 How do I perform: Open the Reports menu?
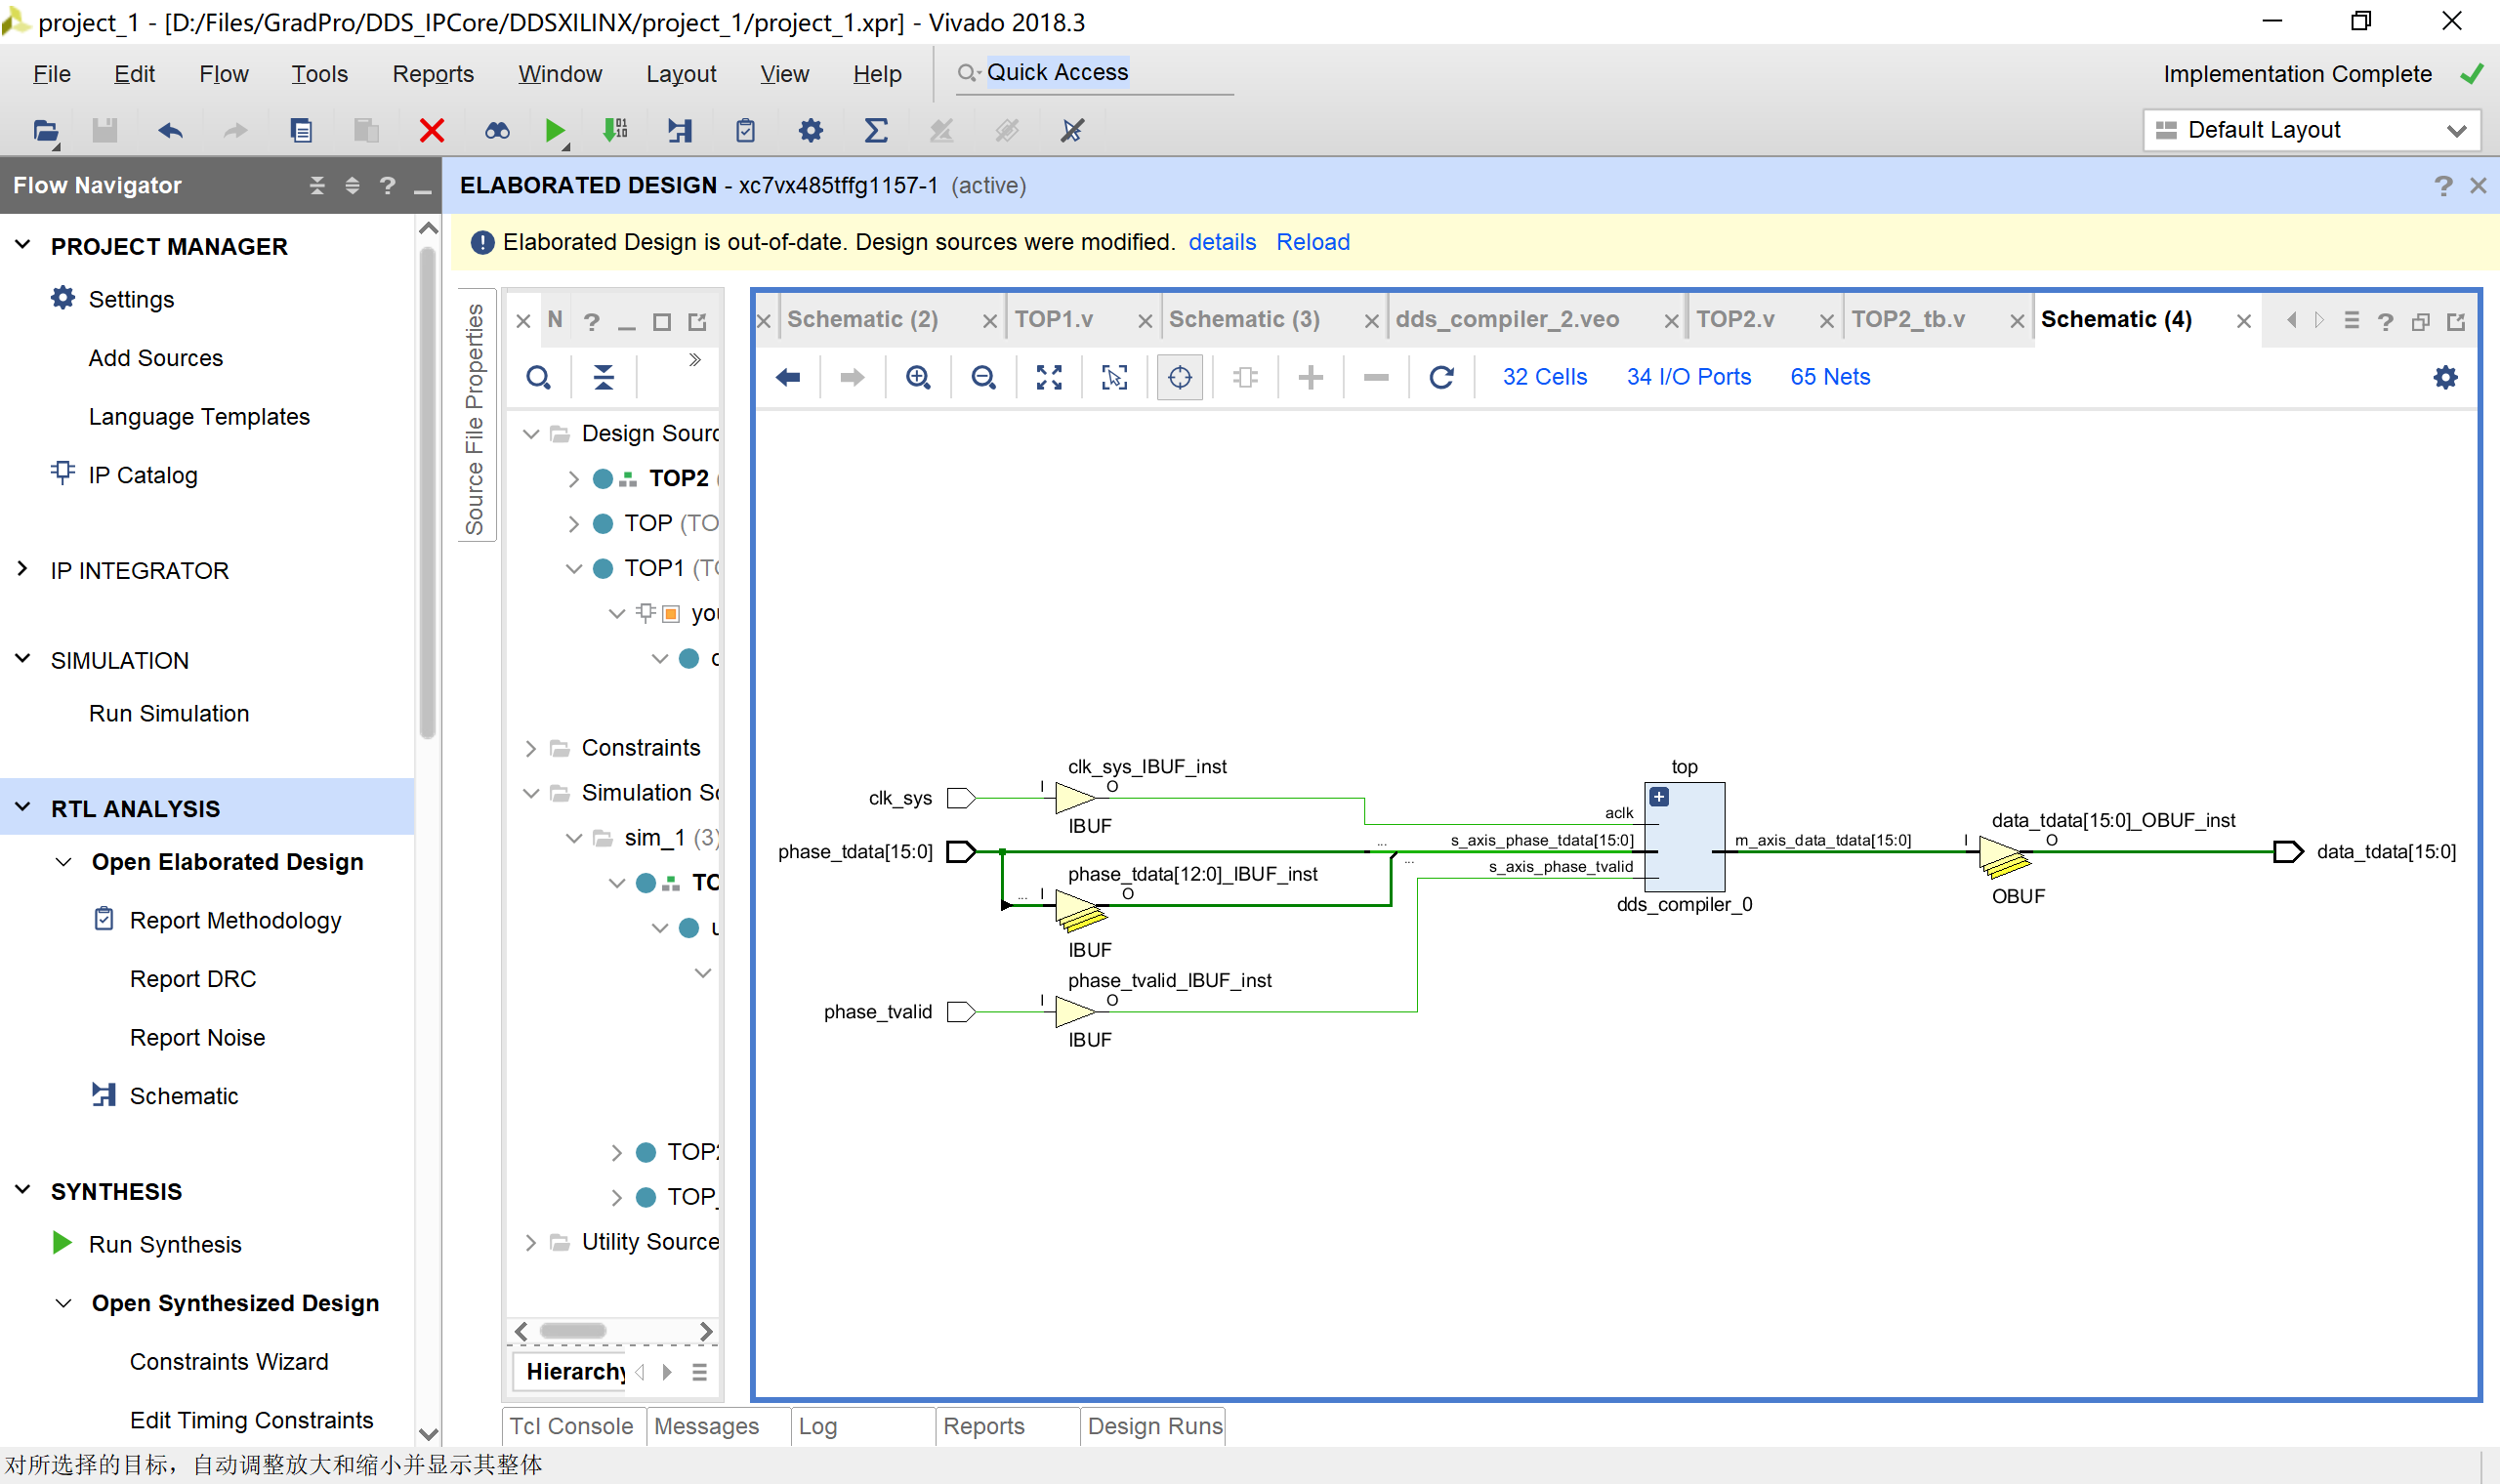tap(433, 74)
